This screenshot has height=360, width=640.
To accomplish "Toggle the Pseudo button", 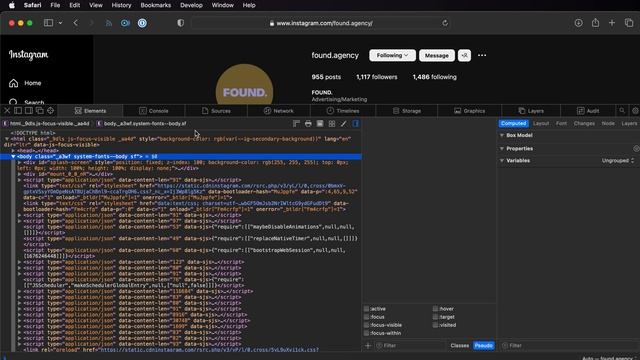I will click(484, 346).
